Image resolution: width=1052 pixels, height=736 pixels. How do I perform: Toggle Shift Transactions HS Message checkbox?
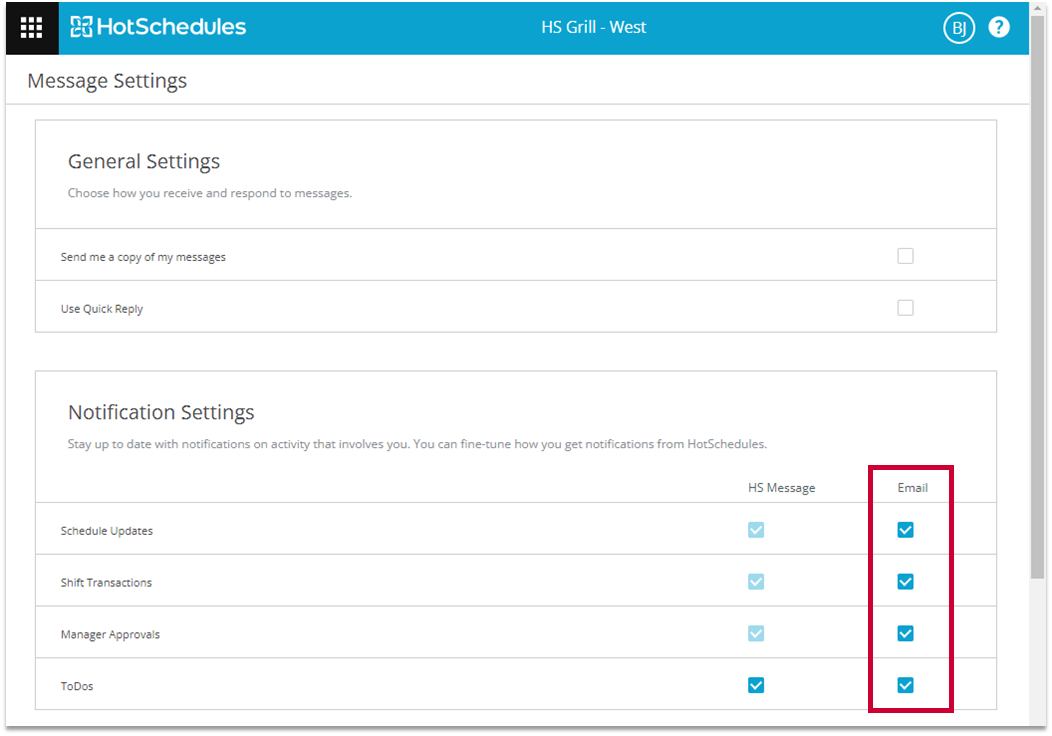pyautogui.click(x=755, y=582)
